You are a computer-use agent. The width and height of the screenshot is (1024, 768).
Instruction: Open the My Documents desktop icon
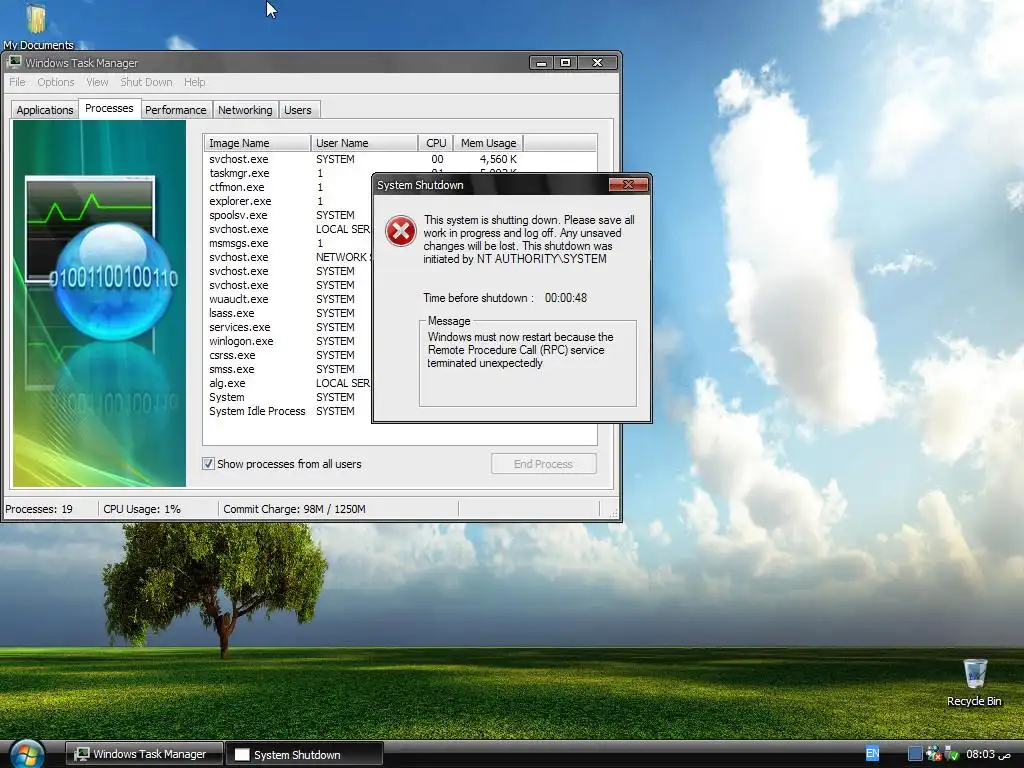coord(37,26)
